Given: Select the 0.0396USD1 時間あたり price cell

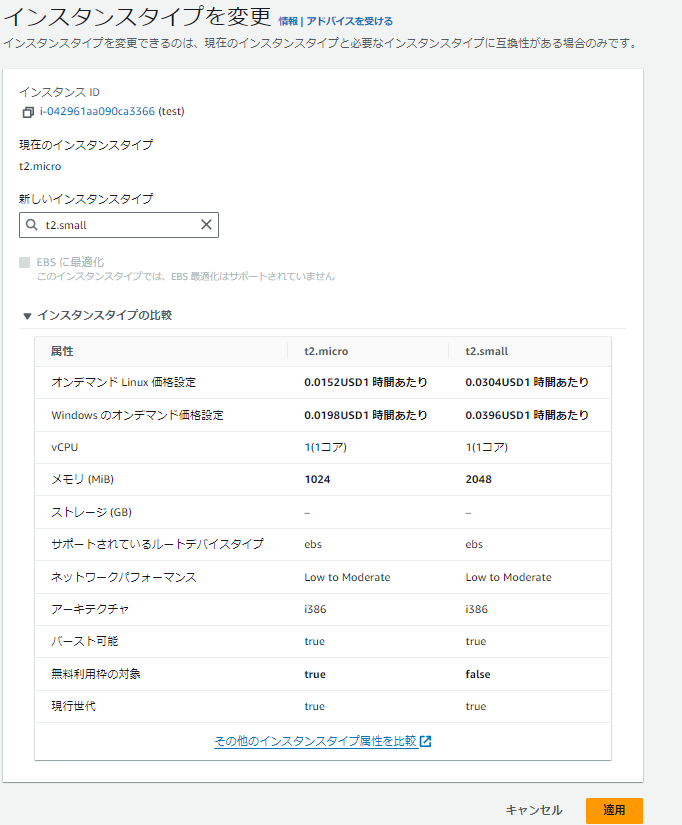Looking at the screenshot, I should click(527, 415).
